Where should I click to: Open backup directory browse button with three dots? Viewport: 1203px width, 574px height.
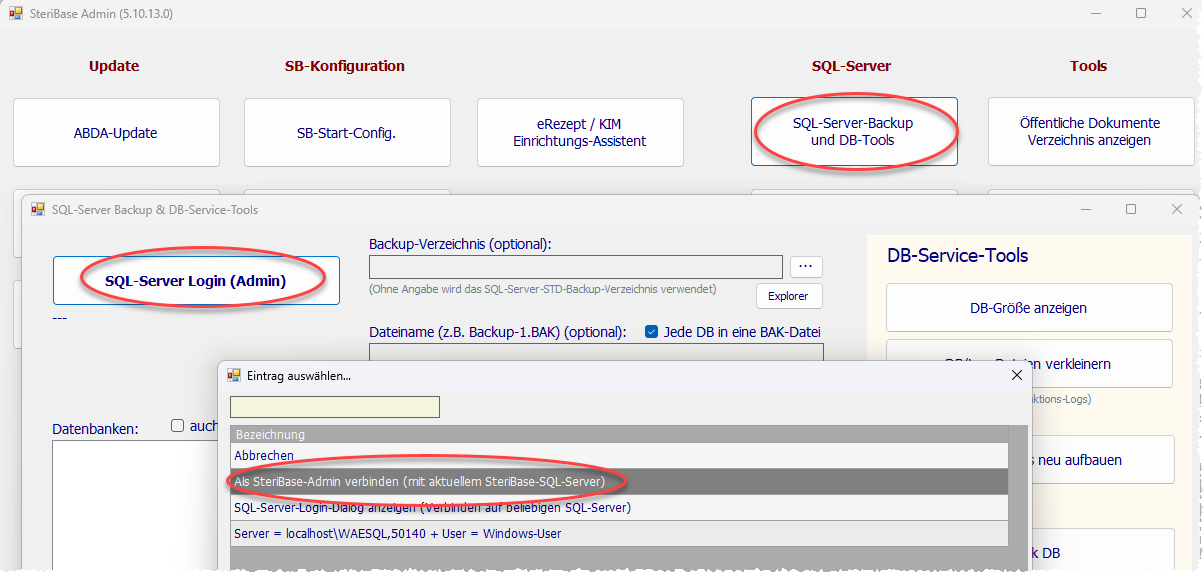coord(806,266)
